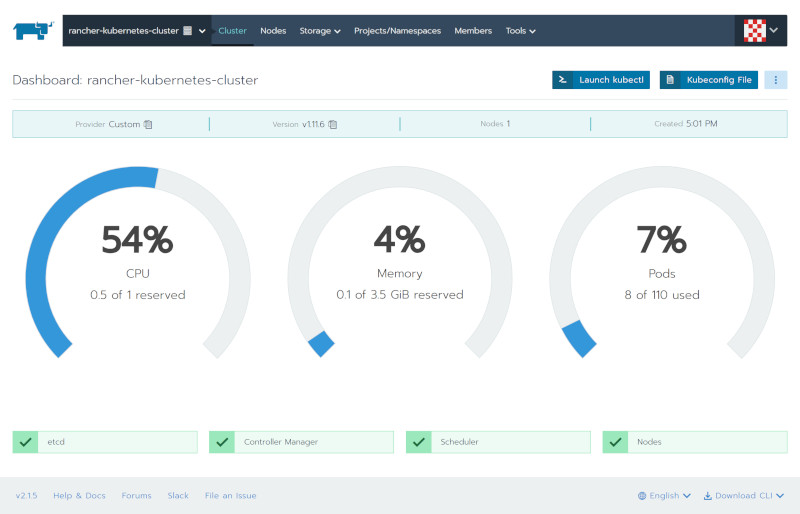800x514 pixels.
Task: Click the '8 of 110 used' text
Action: (662, 295)
